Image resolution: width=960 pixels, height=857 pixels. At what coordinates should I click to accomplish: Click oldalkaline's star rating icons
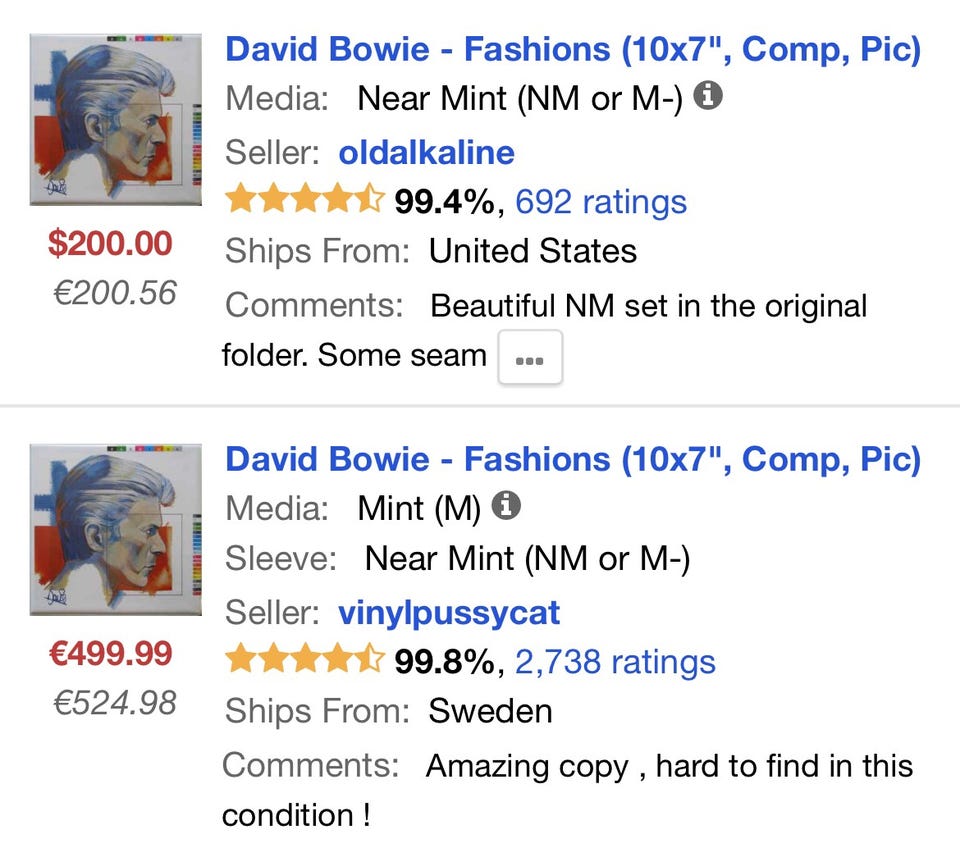[x=305, y=201]
